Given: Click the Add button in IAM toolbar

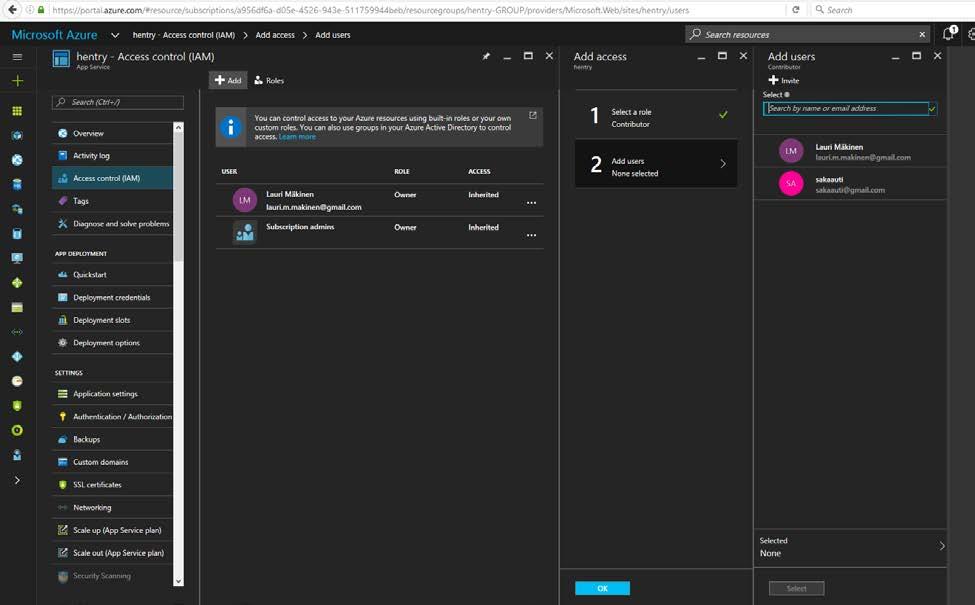Looking at the screenshot, I should coord(228,80).
